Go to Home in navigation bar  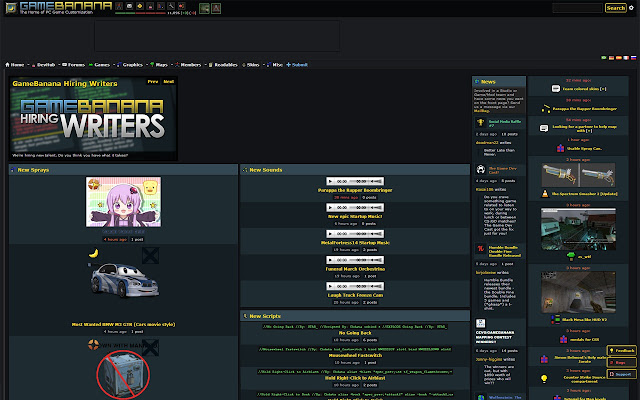tap(15, 65)
